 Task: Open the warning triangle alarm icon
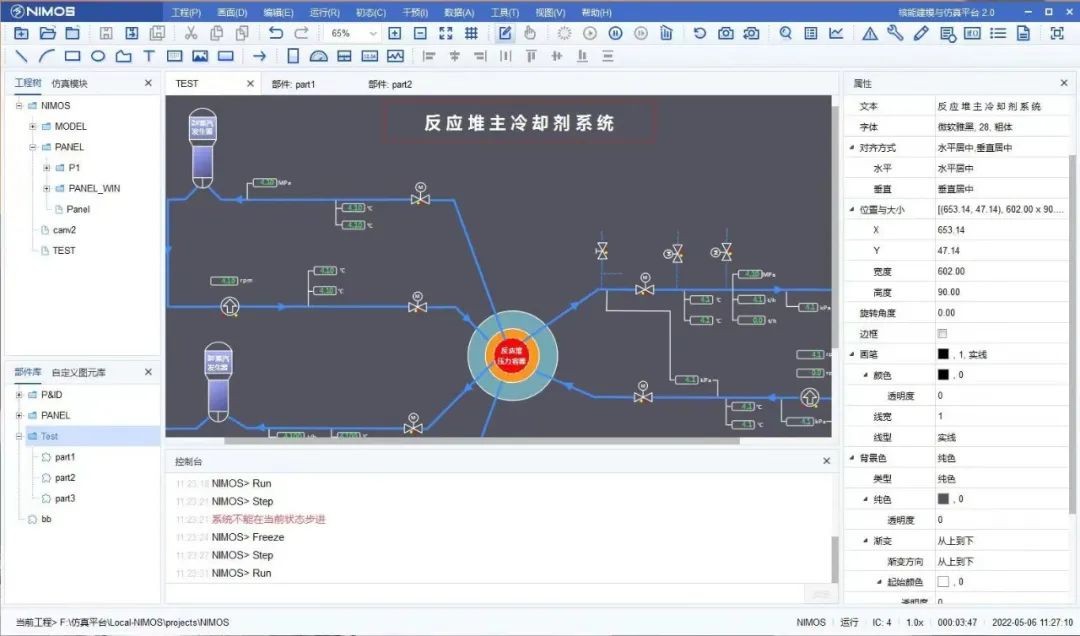coord(869,33)
